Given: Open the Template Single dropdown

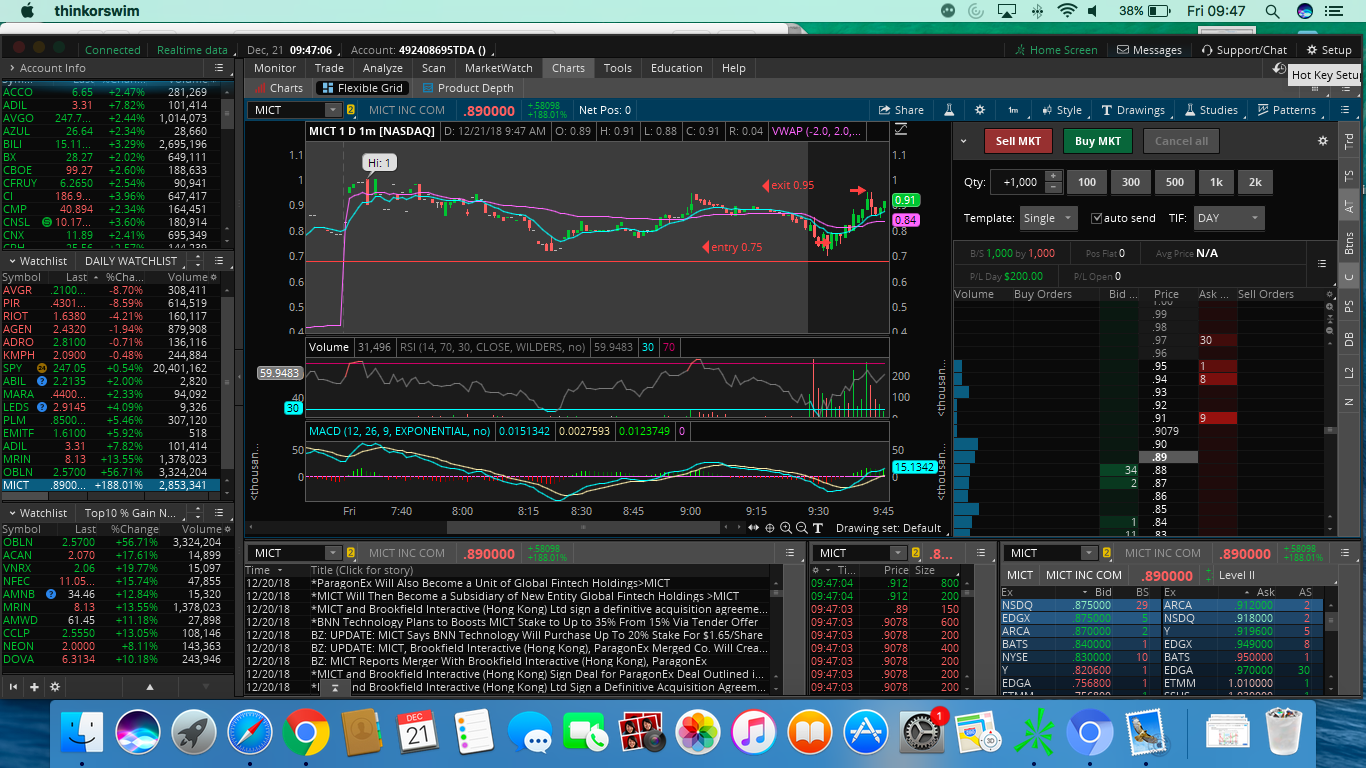Looking at the screenshot, I should pos(1047,218).
